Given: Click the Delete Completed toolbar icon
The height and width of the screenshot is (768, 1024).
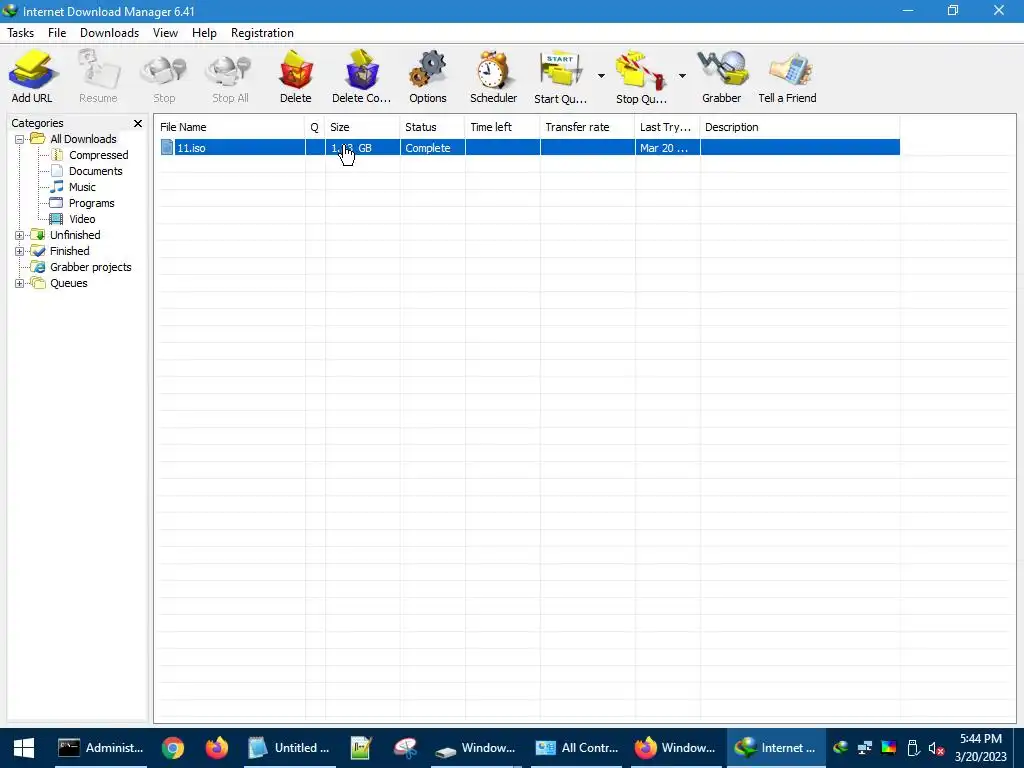Looking at the screenshot, I should (361, 76).
